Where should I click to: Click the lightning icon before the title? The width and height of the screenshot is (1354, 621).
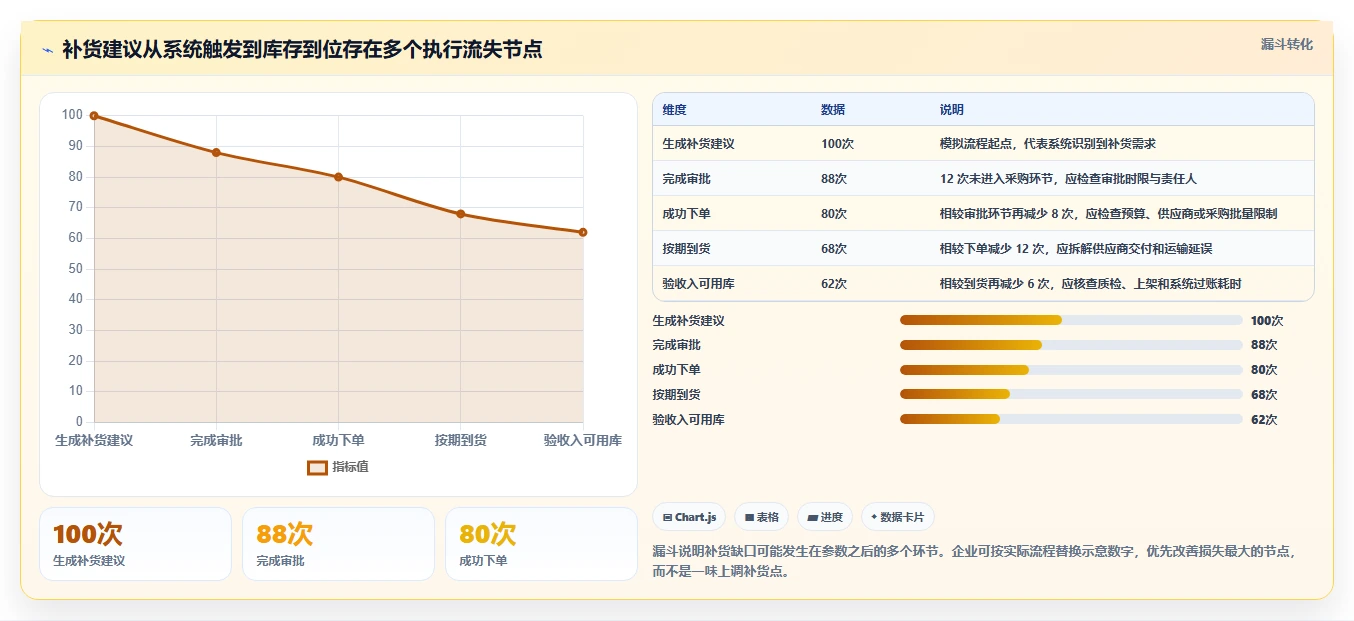tap(48, 50)
